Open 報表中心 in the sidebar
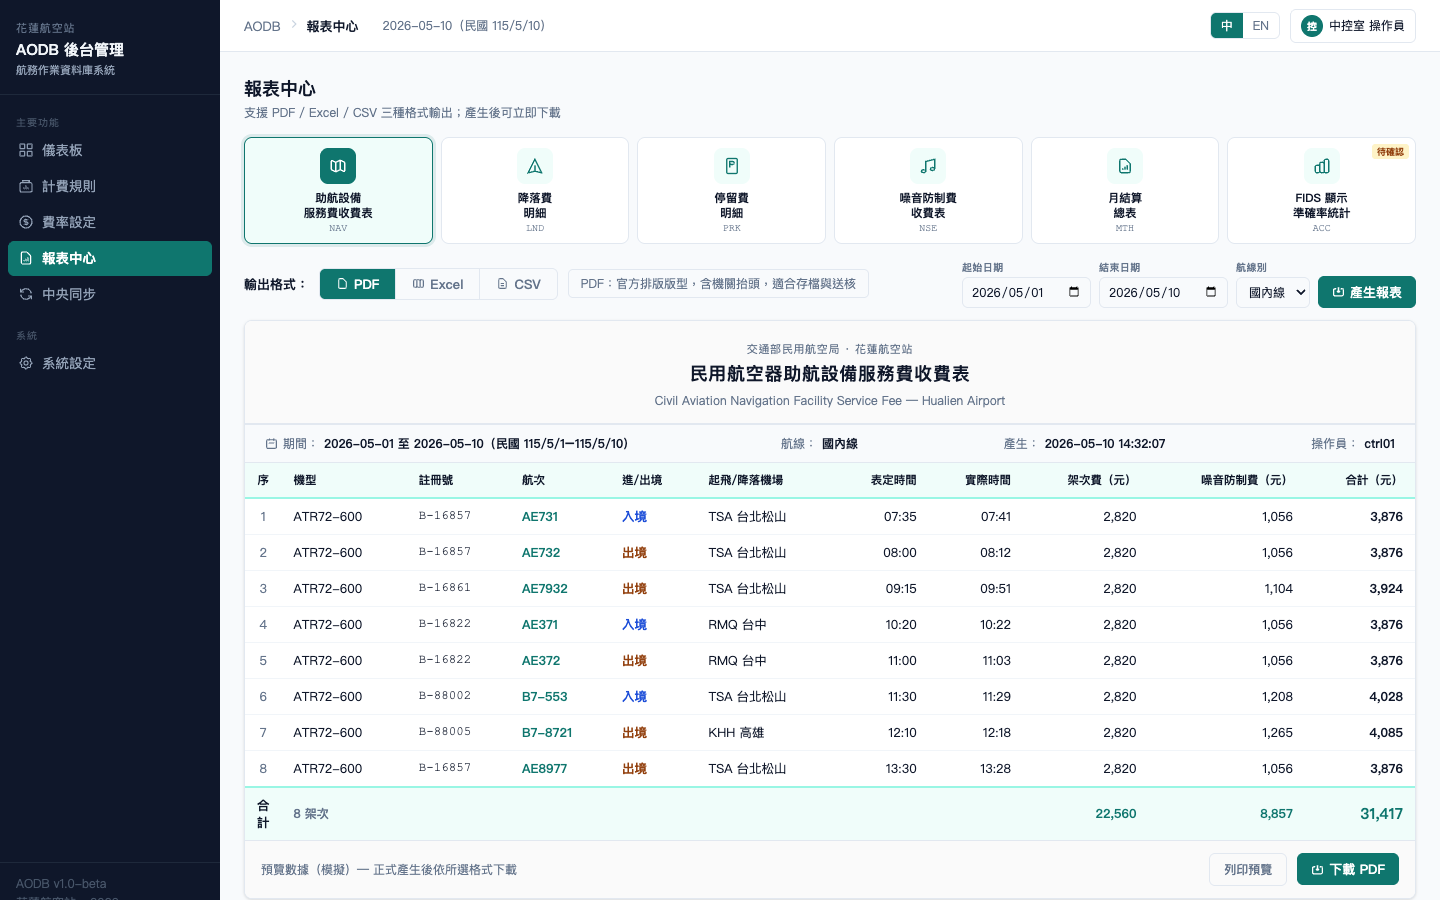The image size is (1440, 900). [110, 258]
